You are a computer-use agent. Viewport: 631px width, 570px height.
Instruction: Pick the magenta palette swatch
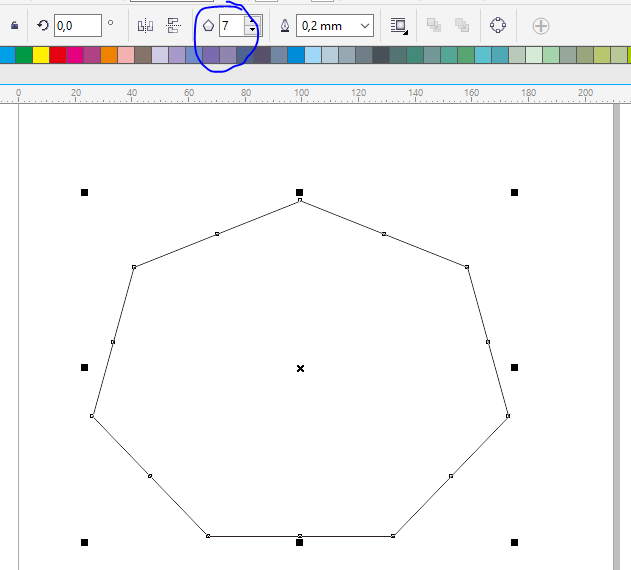(x=75, y=55)
